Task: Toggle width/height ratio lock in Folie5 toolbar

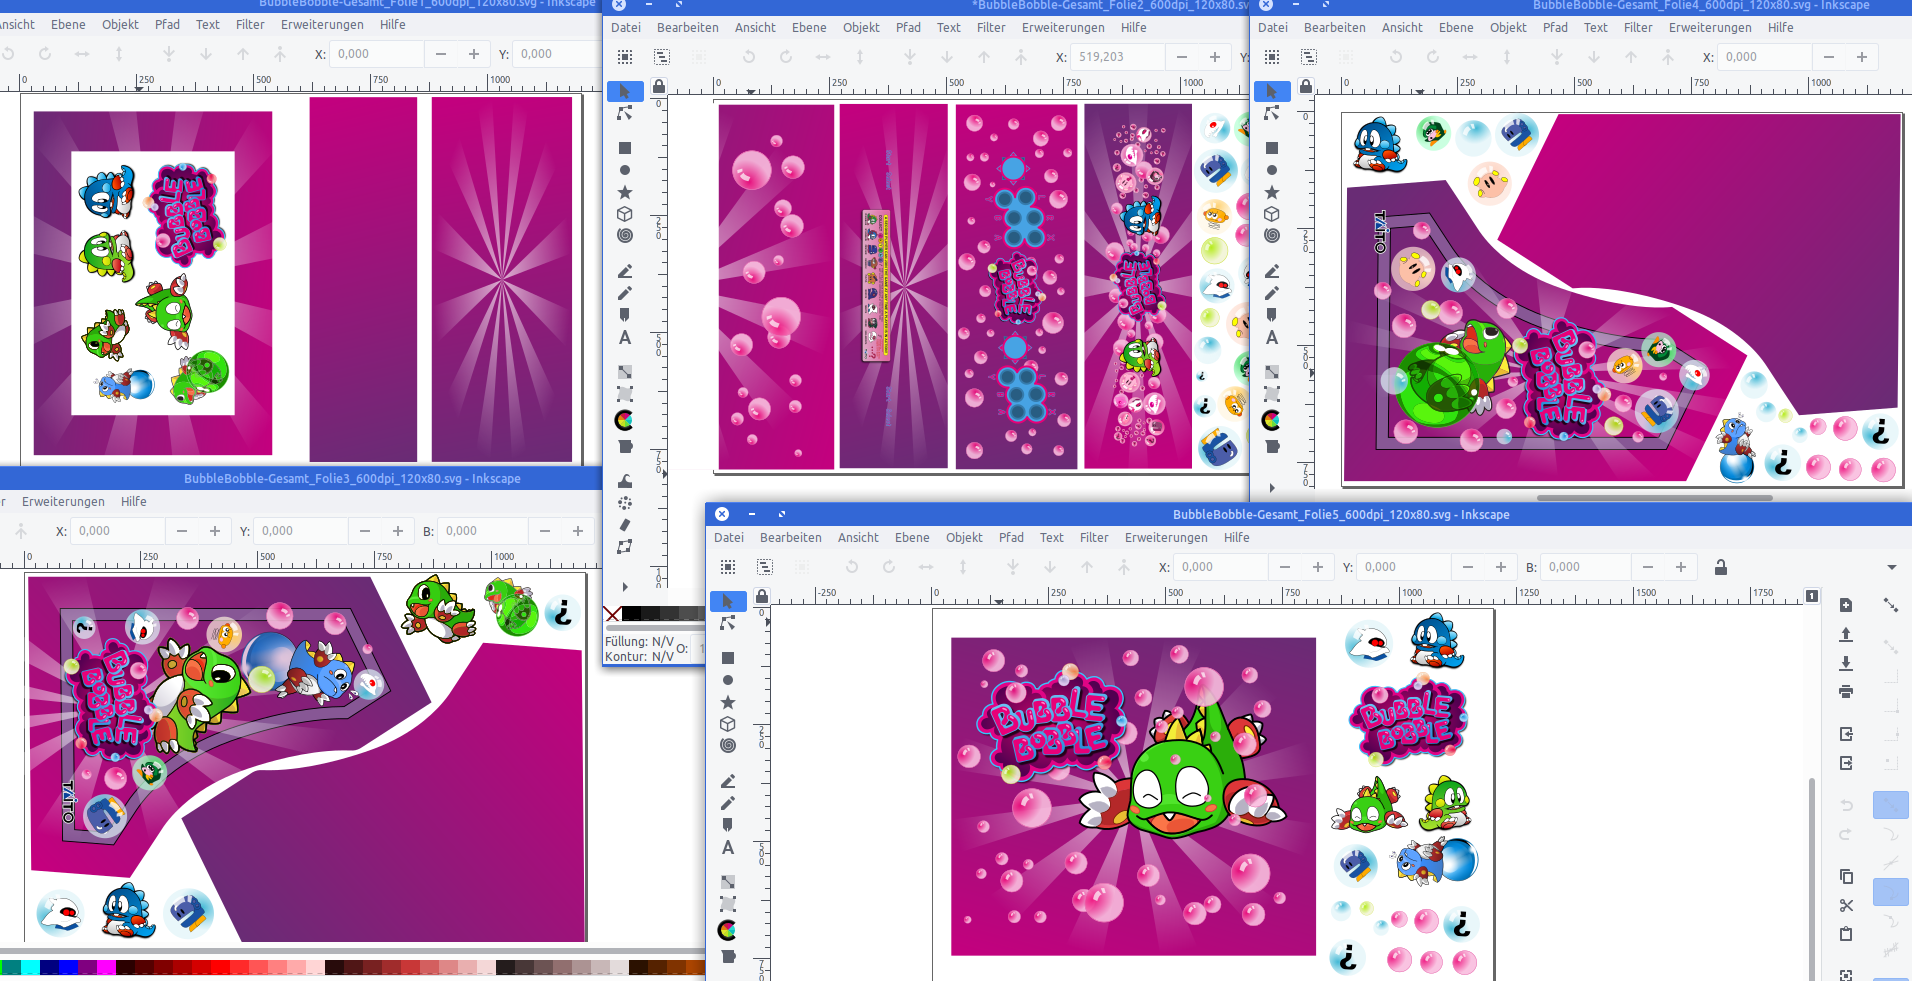Action: [1721, 567]
